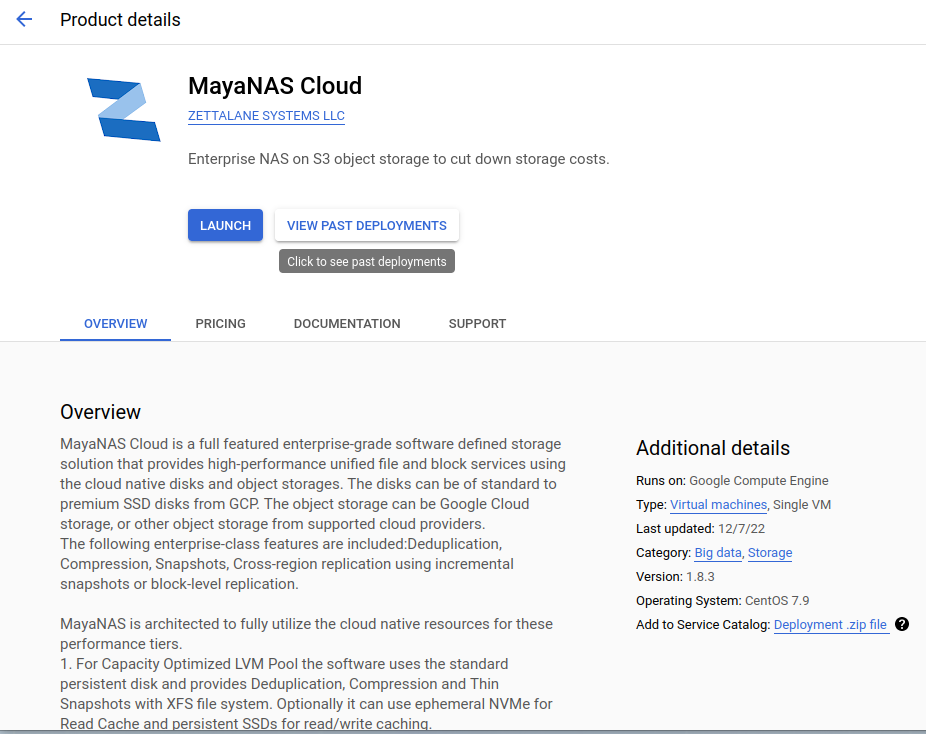Open the DOCUMENTATION tab
Image resolution: width=926 pixels, height=734 pixels.
347,324
